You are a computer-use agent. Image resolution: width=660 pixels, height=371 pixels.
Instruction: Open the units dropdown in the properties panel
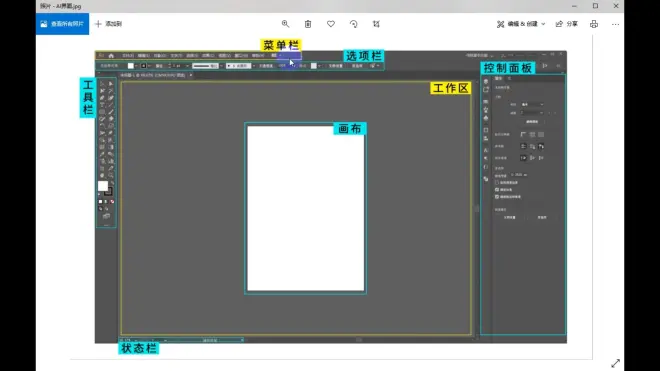(x=532, y=104)
